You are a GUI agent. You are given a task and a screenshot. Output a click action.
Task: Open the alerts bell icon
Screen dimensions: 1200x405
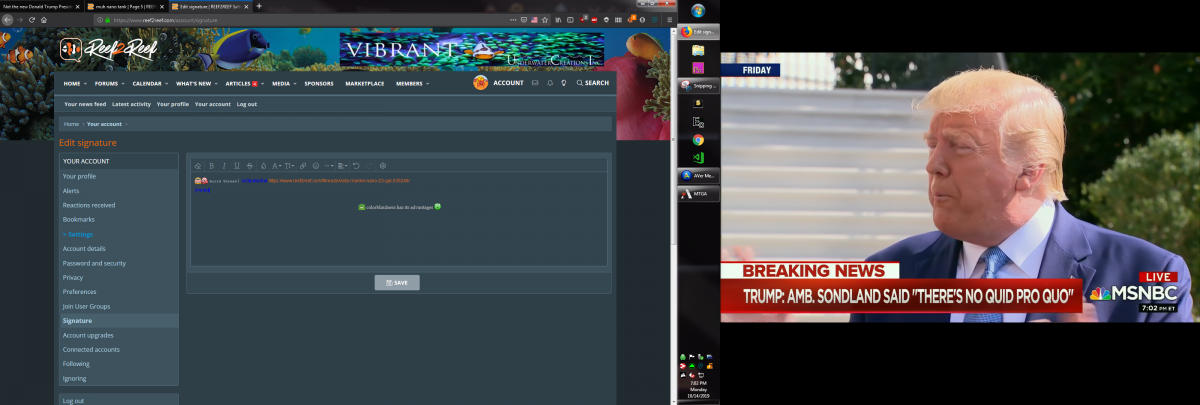pos(549,83)
